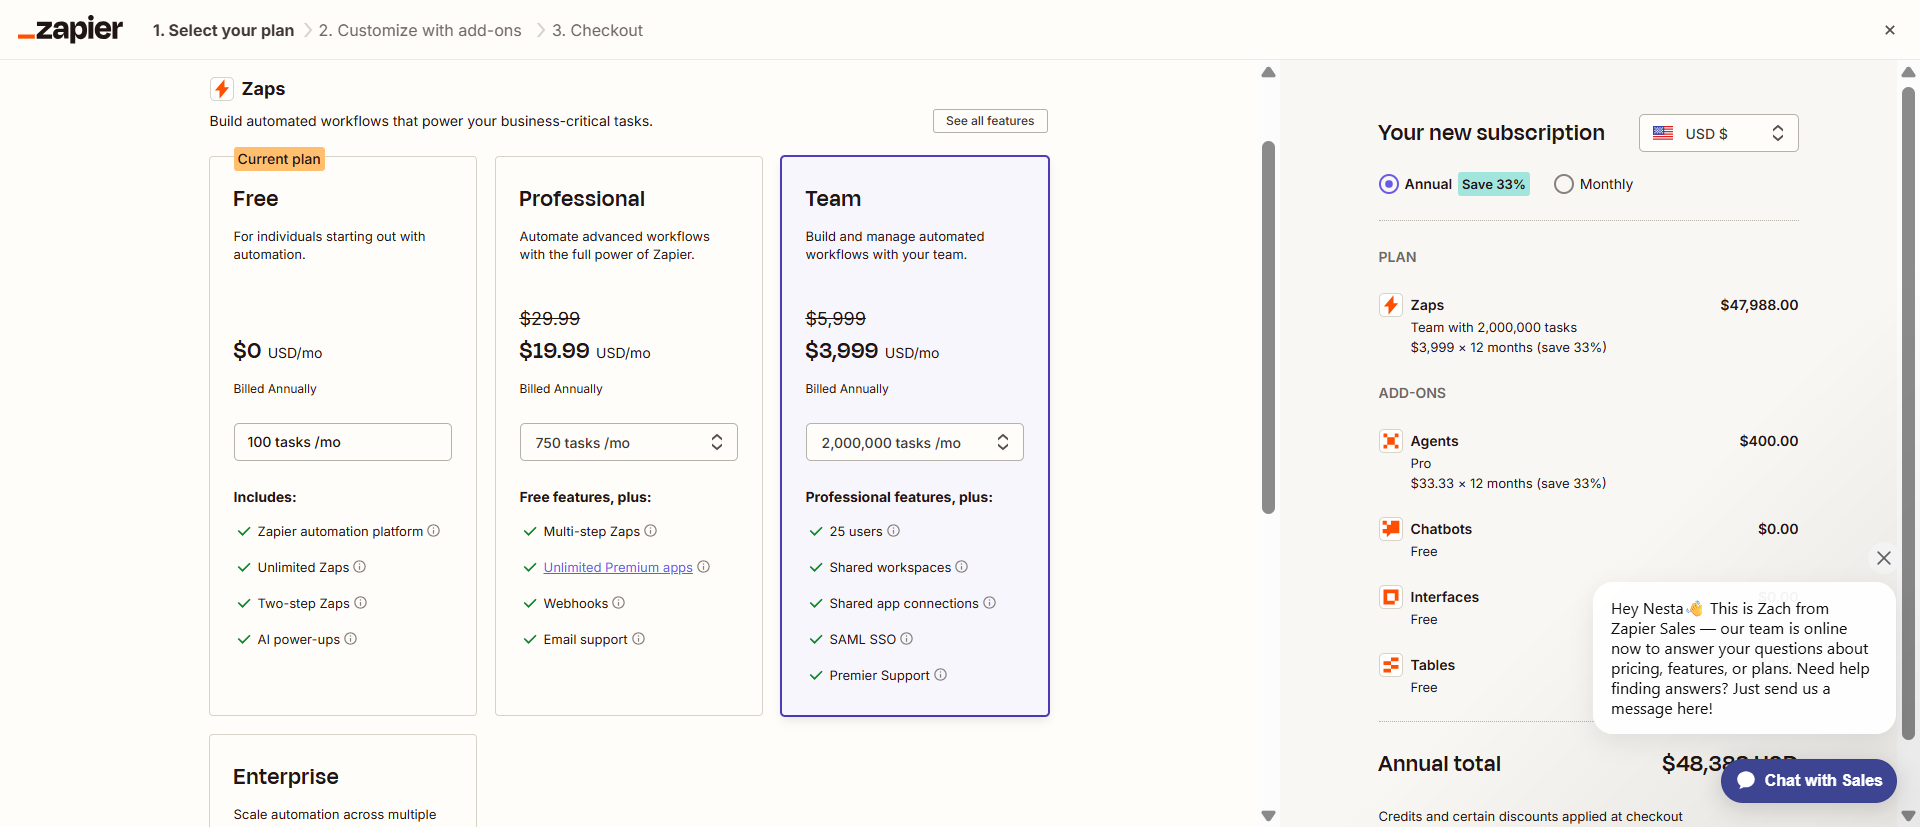The width and height of the screenshot is (1920, 827).
Task: Select the Team plan card title
Action: pos(833,199)
